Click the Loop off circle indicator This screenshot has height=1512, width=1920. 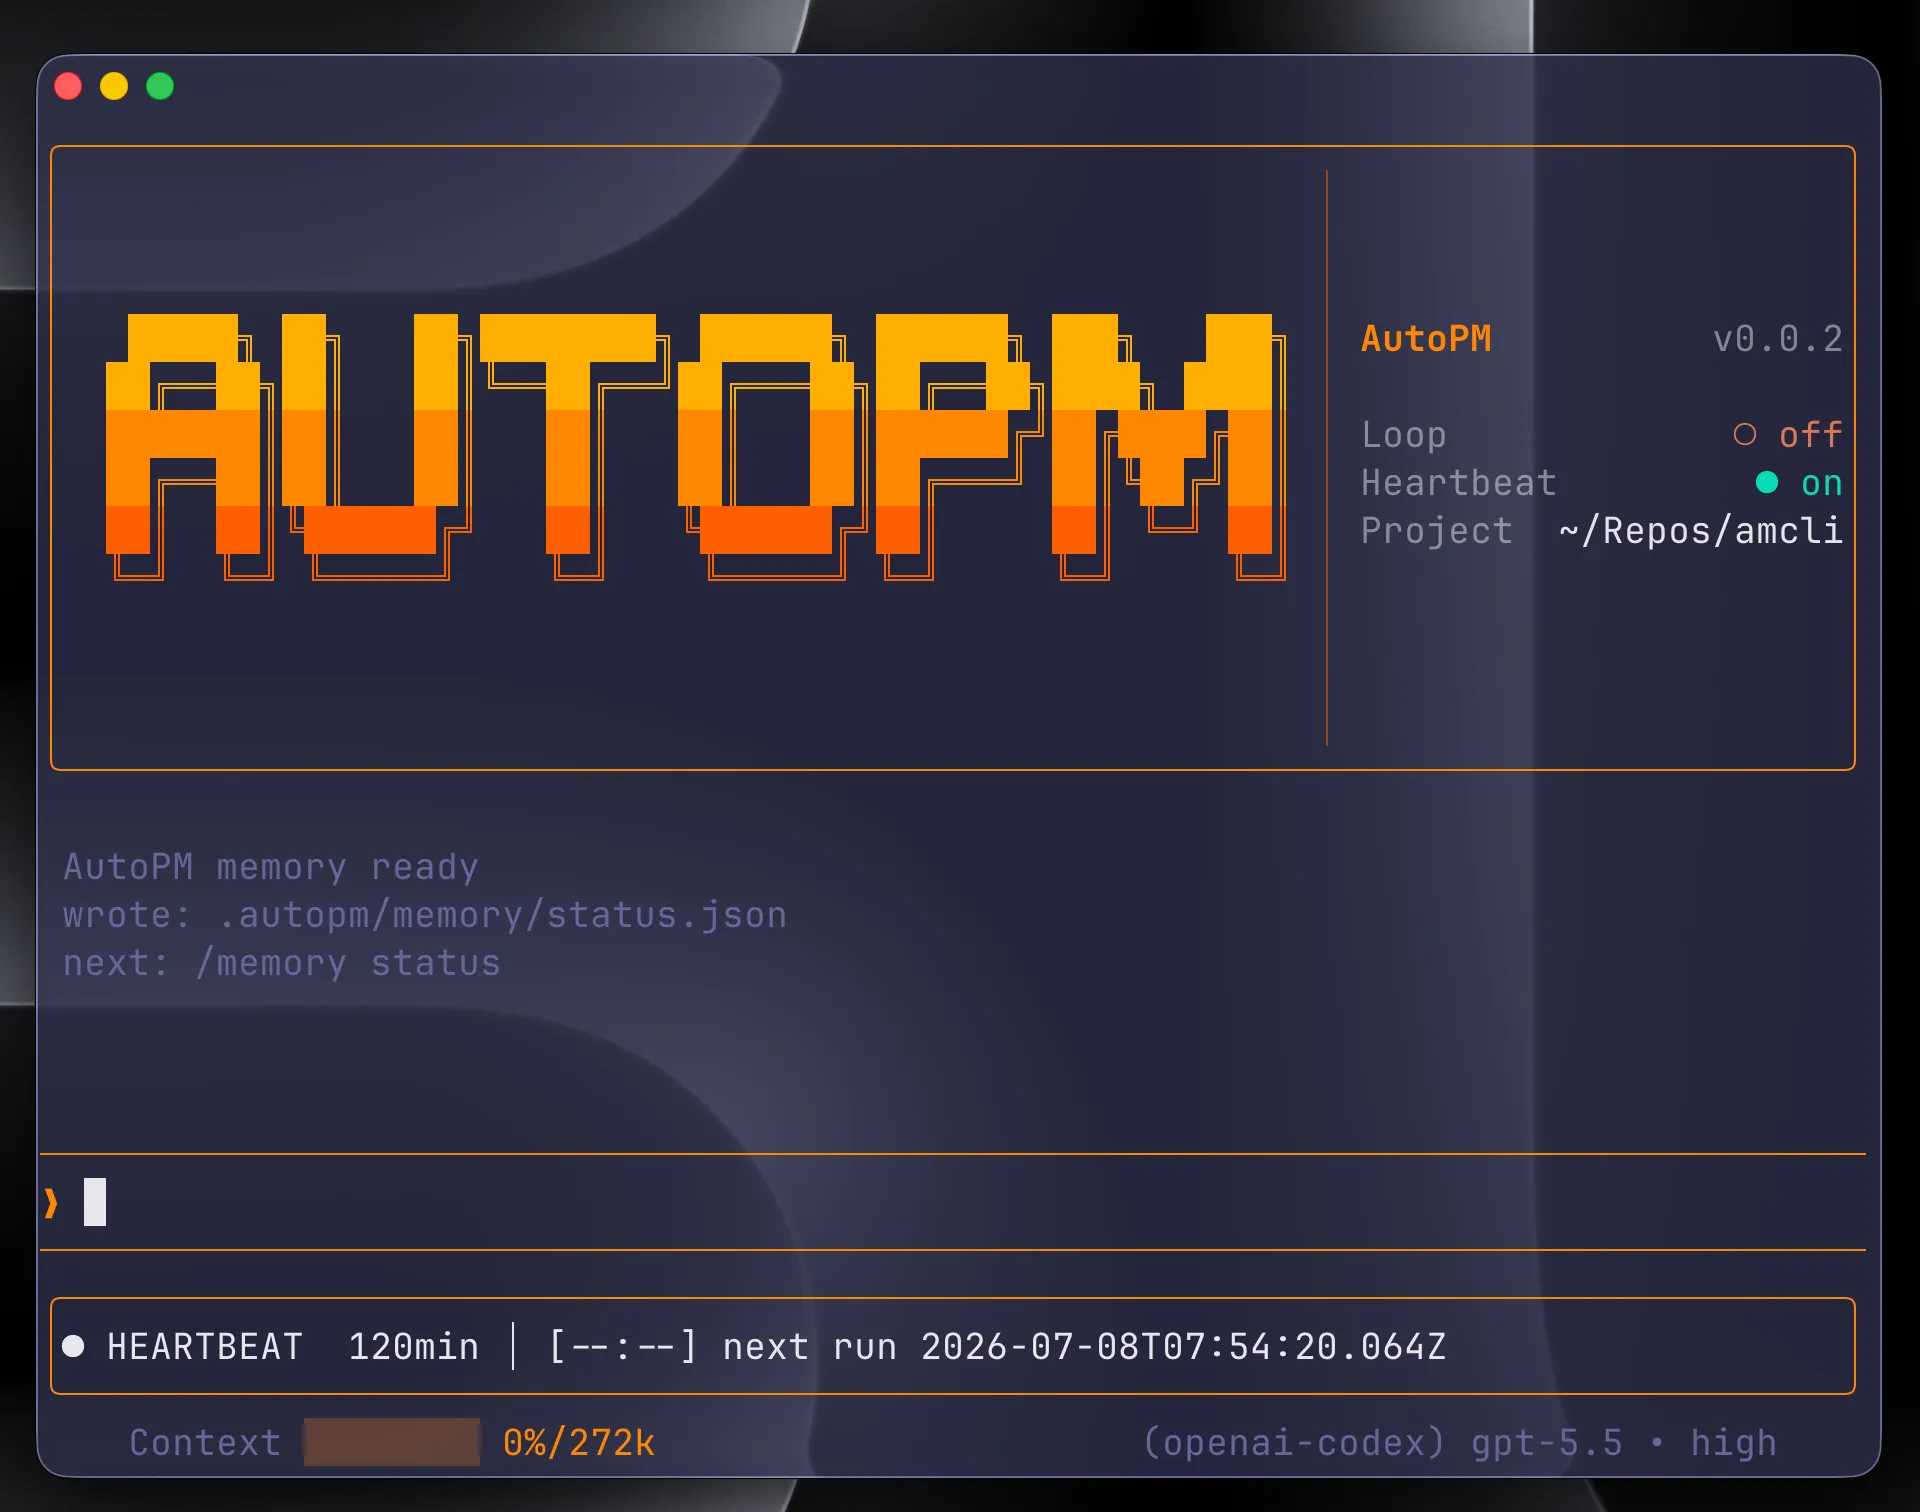coord(1745,434)
